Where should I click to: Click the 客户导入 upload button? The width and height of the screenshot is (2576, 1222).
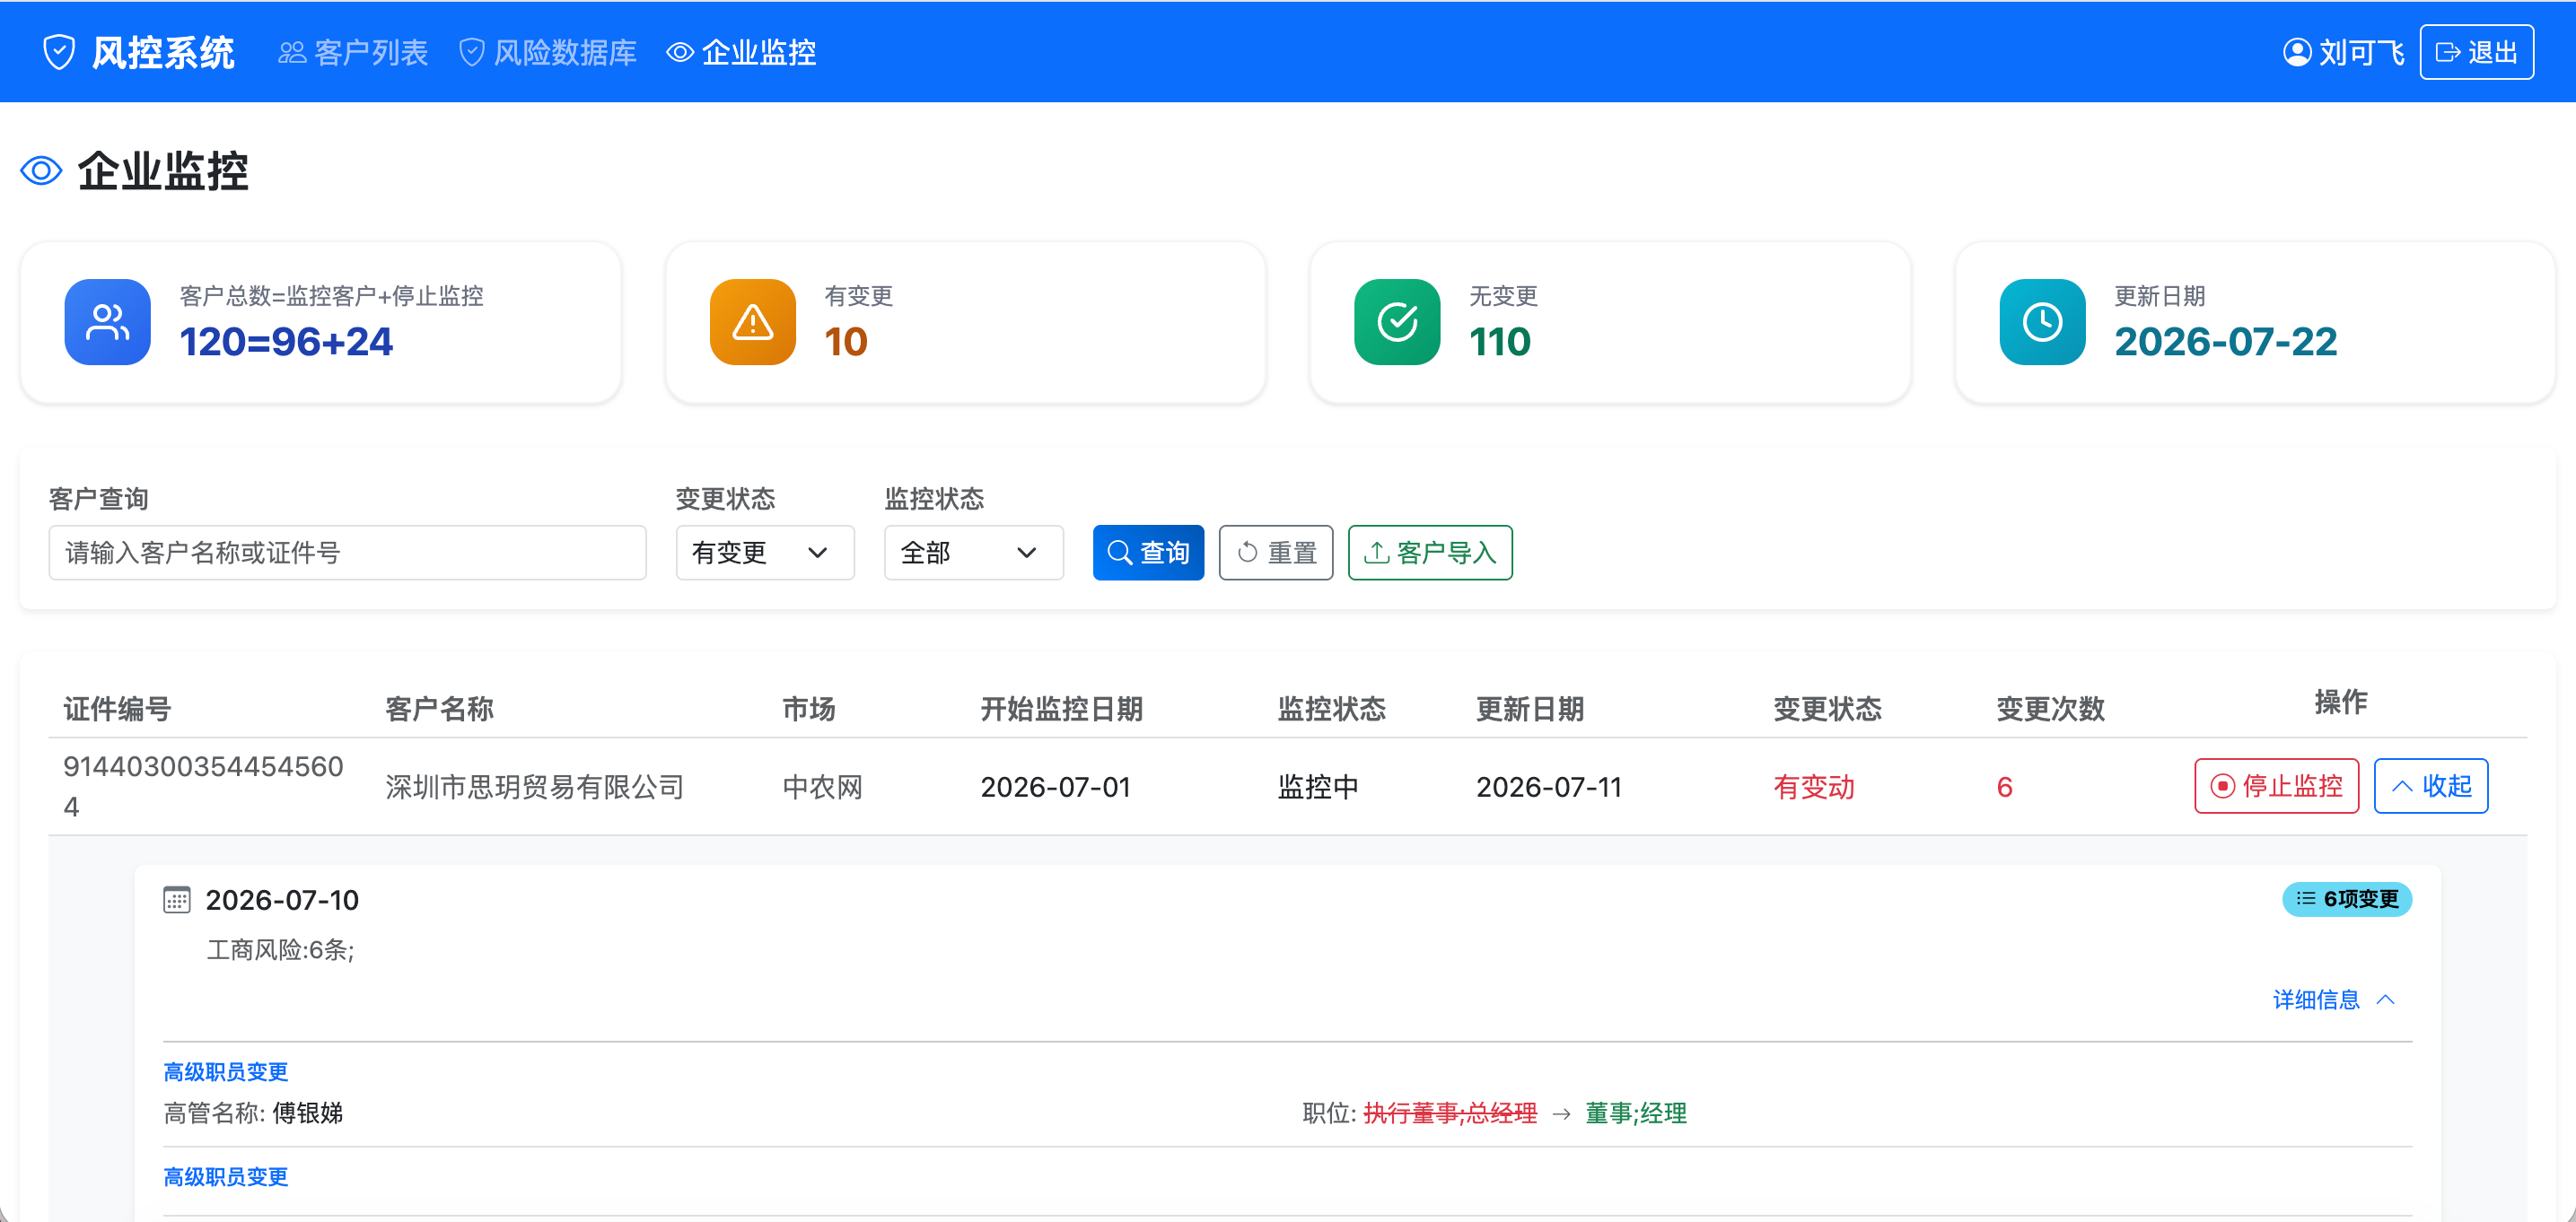pos(1430,553)
